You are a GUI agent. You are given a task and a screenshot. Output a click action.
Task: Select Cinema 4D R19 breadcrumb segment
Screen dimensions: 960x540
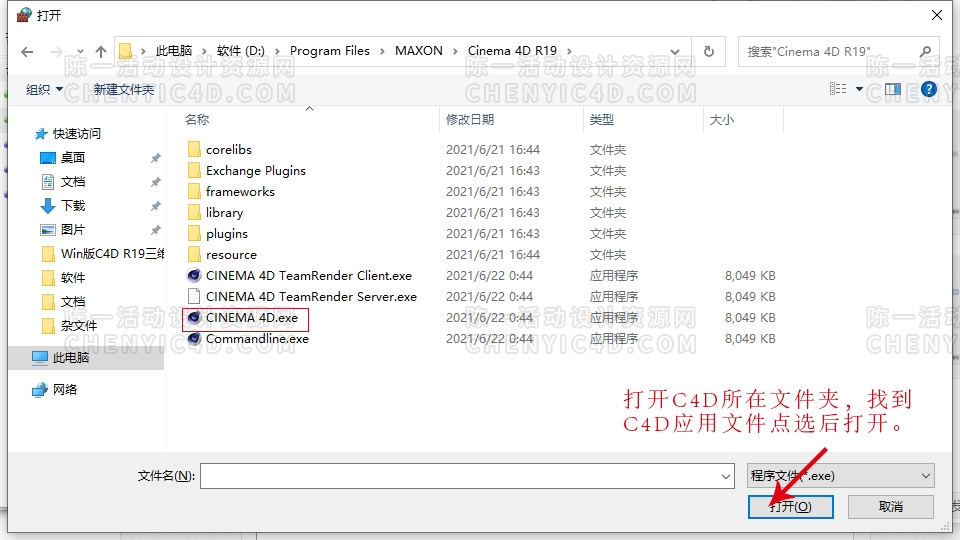click(x=512, y=51)
